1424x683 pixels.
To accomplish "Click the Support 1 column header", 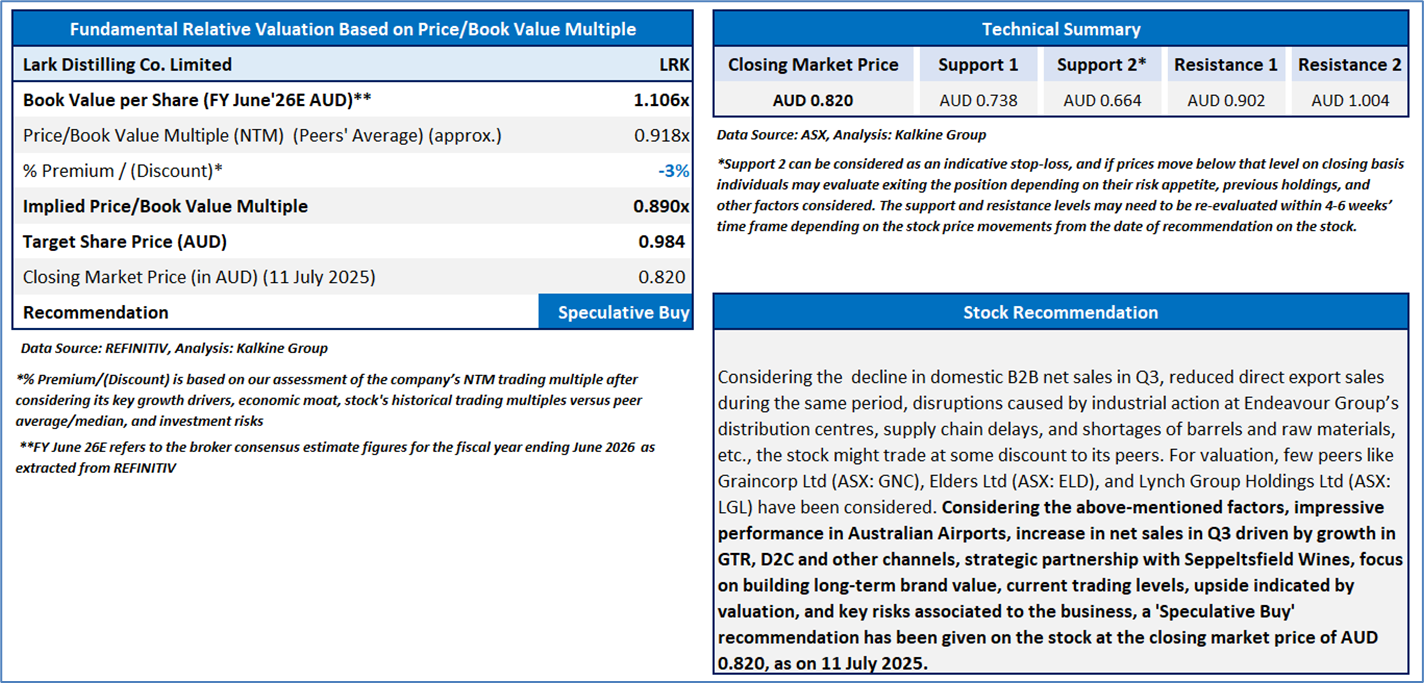I will [x=978, y=65].
